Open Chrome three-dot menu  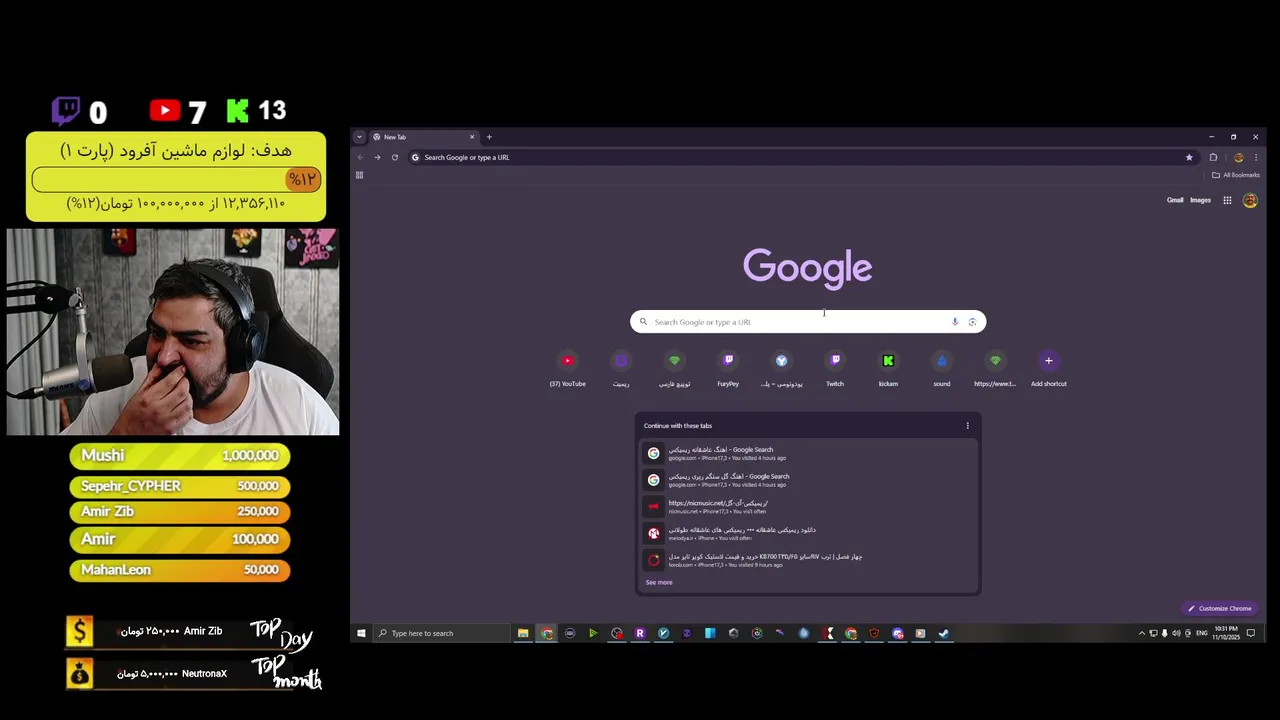point(1256,157)
